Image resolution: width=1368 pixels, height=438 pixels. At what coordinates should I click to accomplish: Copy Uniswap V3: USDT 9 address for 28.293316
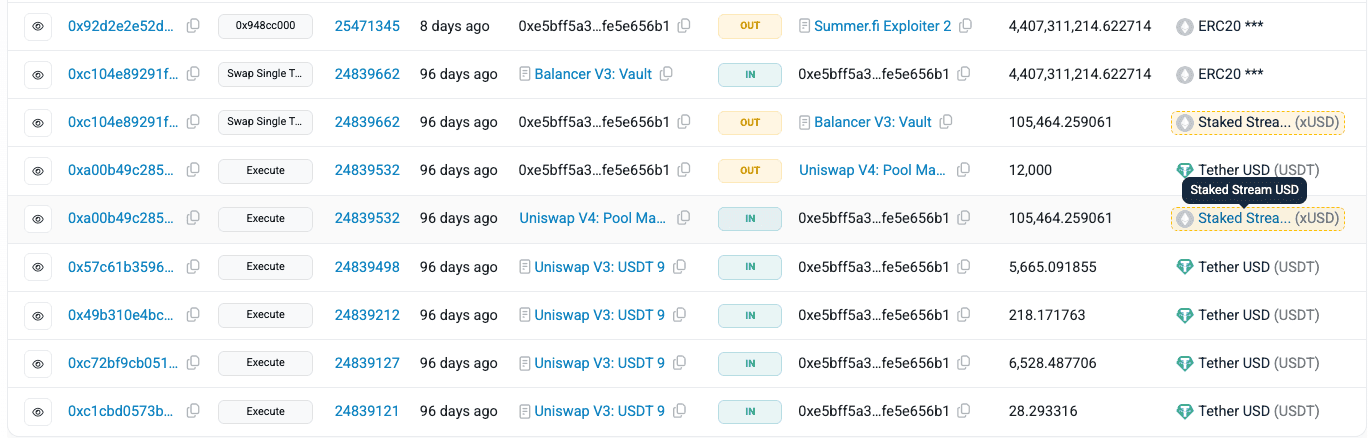tap(679, 411)
